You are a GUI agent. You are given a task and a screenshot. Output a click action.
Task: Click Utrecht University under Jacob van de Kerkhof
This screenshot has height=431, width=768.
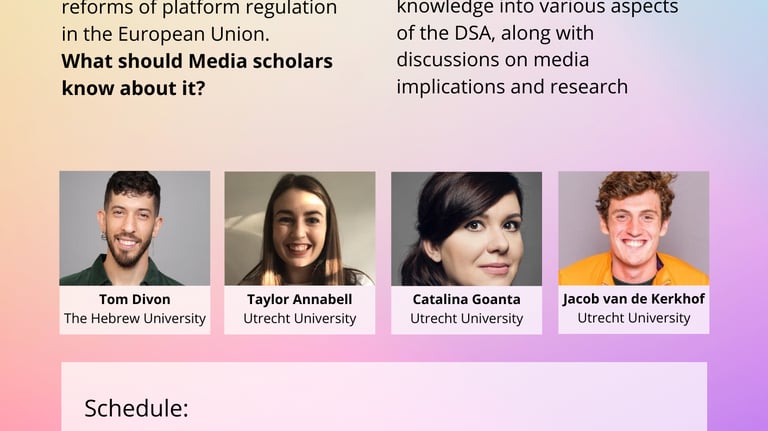pos(633,318)
